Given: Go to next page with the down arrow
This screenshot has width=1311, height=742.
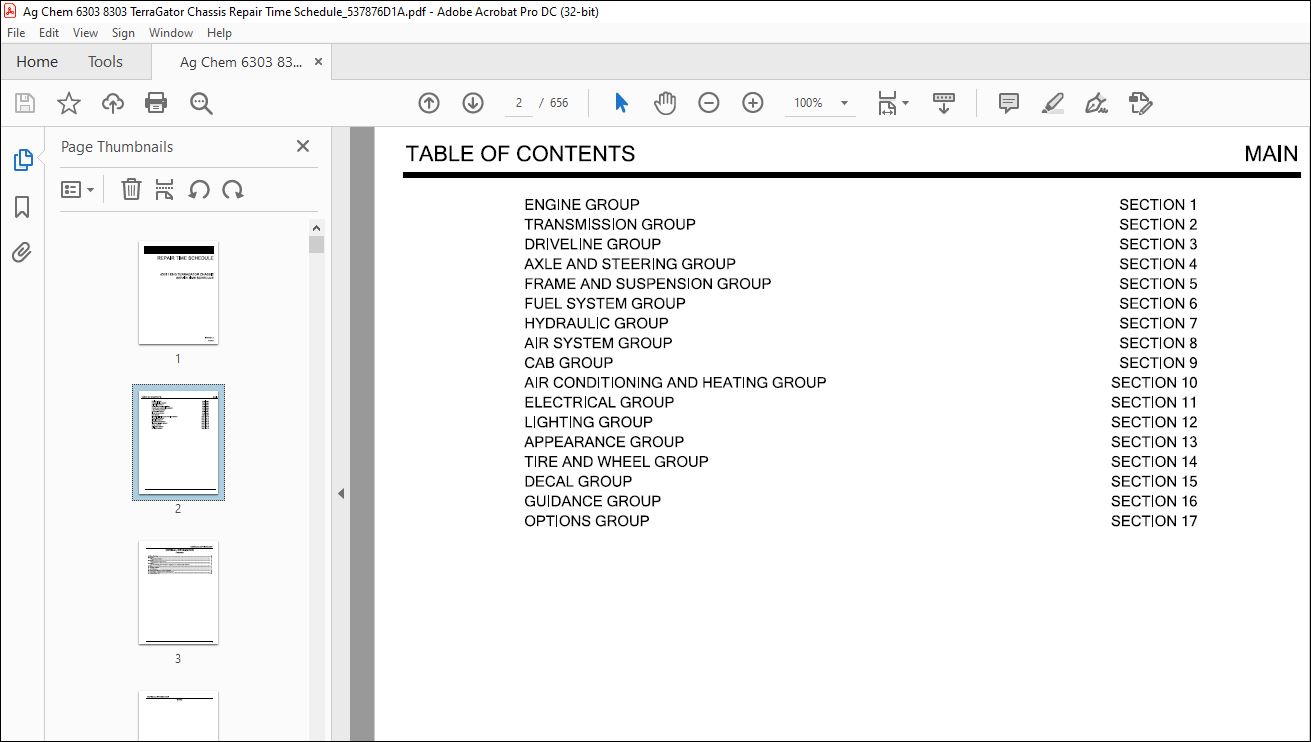Looking at the screenshot, I should pyautogui.click(x=473, y=103).
